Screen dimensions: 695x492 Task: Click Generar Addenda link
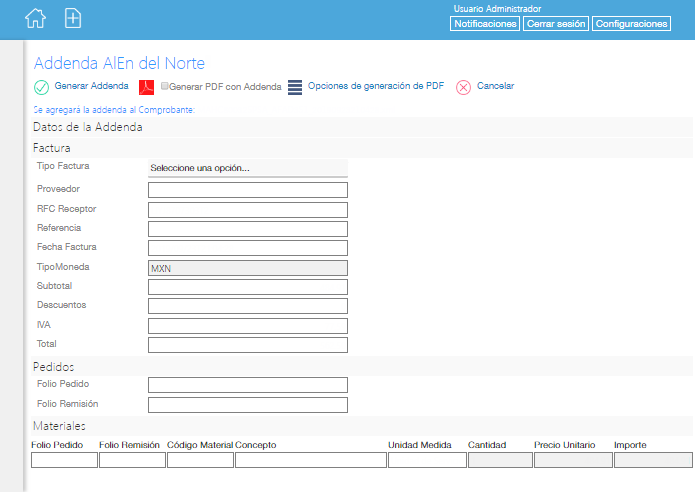[91, 86]
